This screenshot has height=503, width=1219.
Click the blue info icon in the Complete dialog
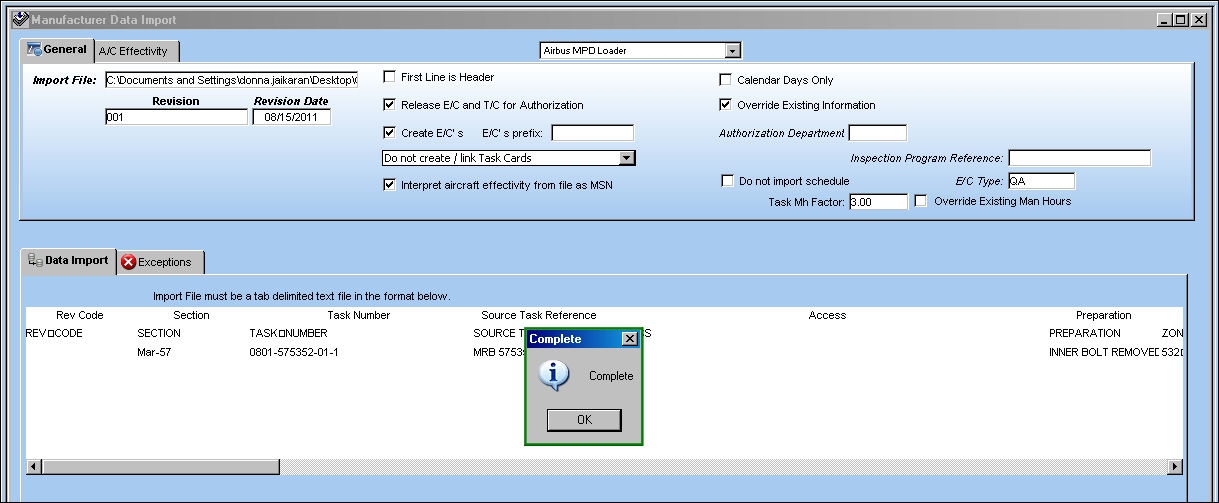point(553,375)
